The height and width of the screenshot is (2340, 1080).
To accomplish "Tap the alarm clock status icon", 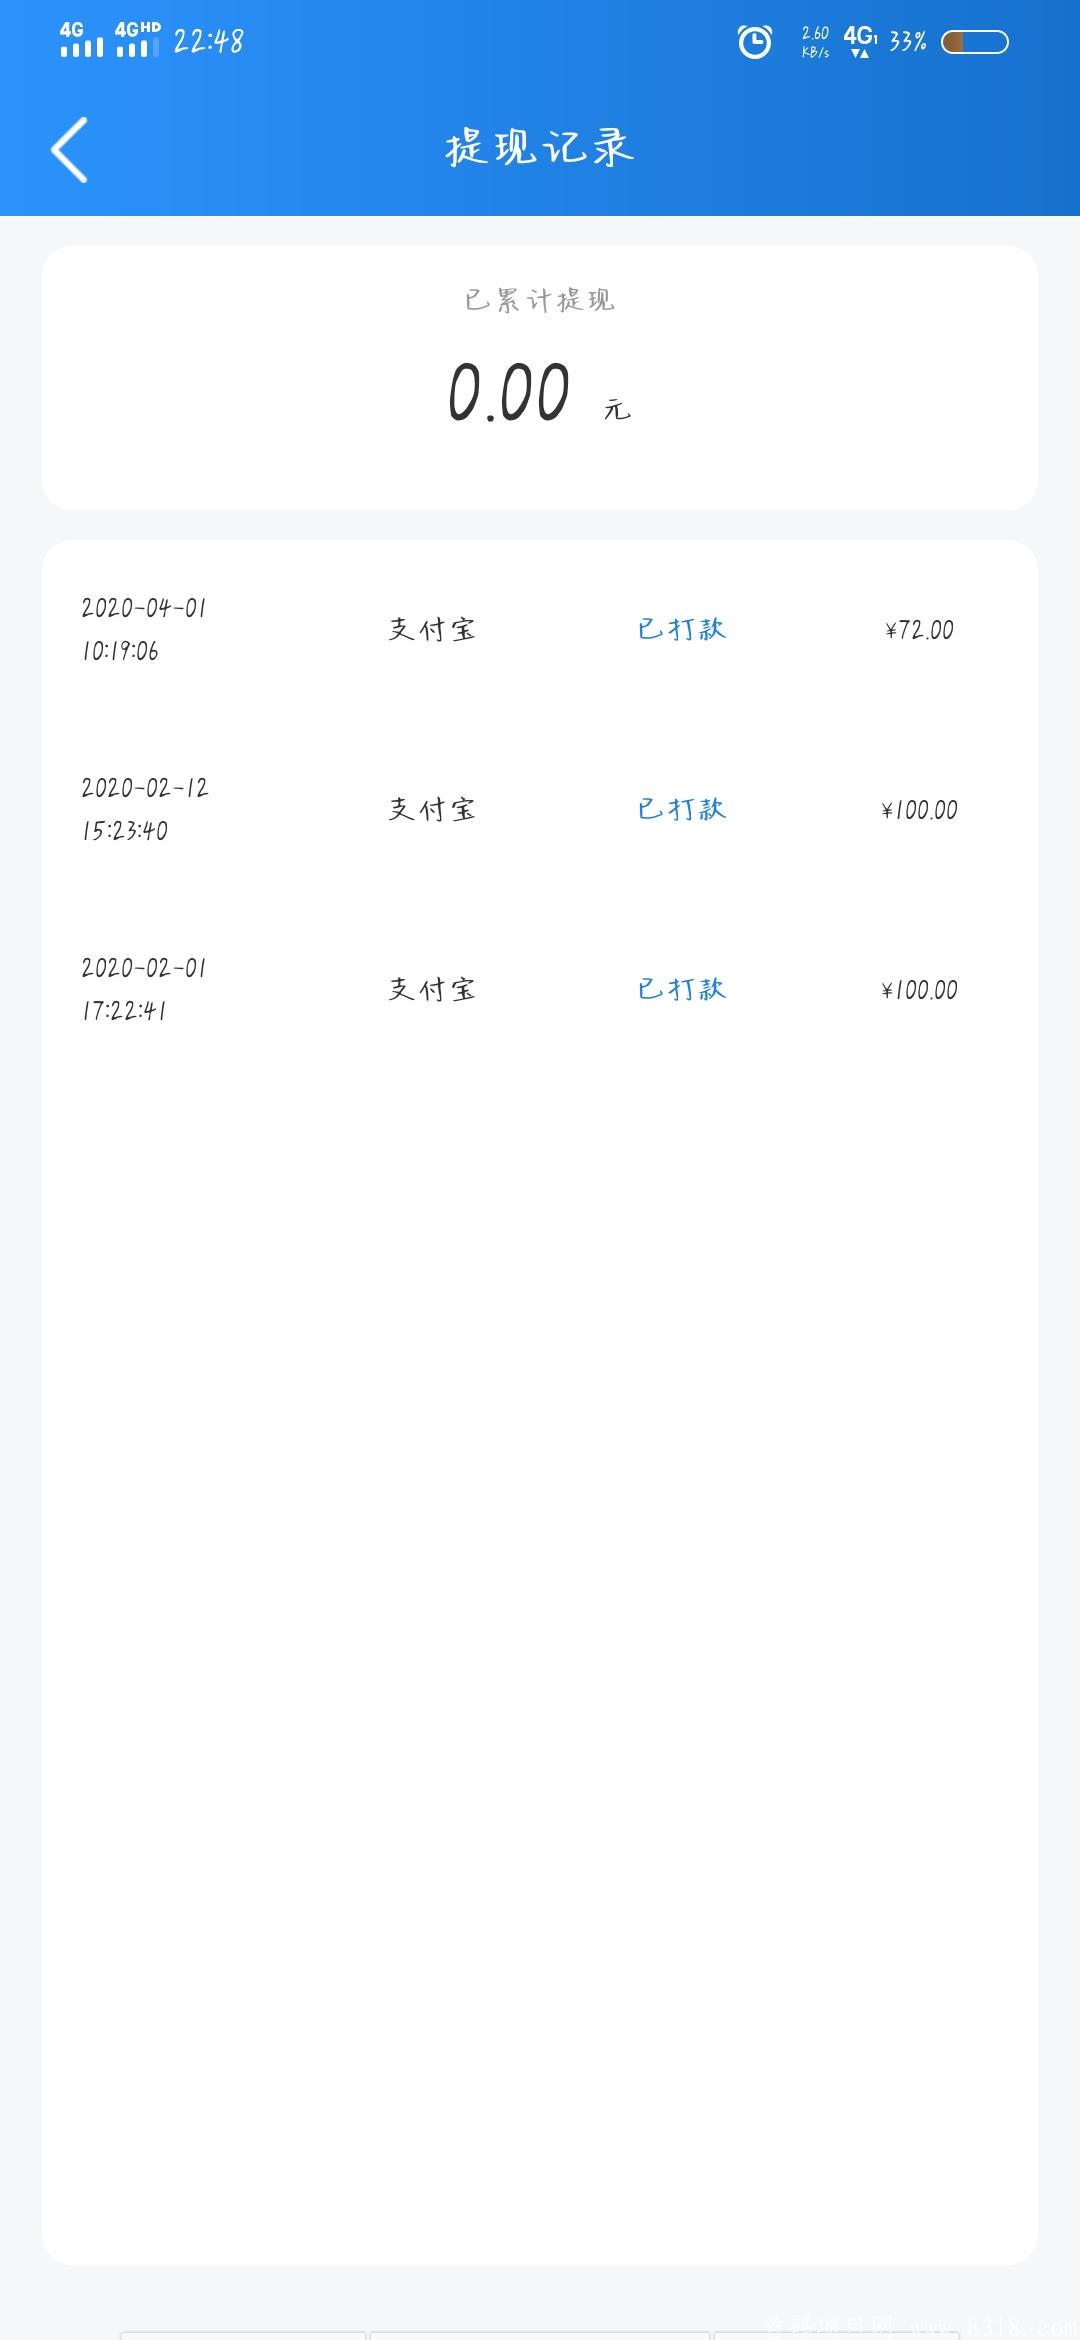I will point(754,42).
